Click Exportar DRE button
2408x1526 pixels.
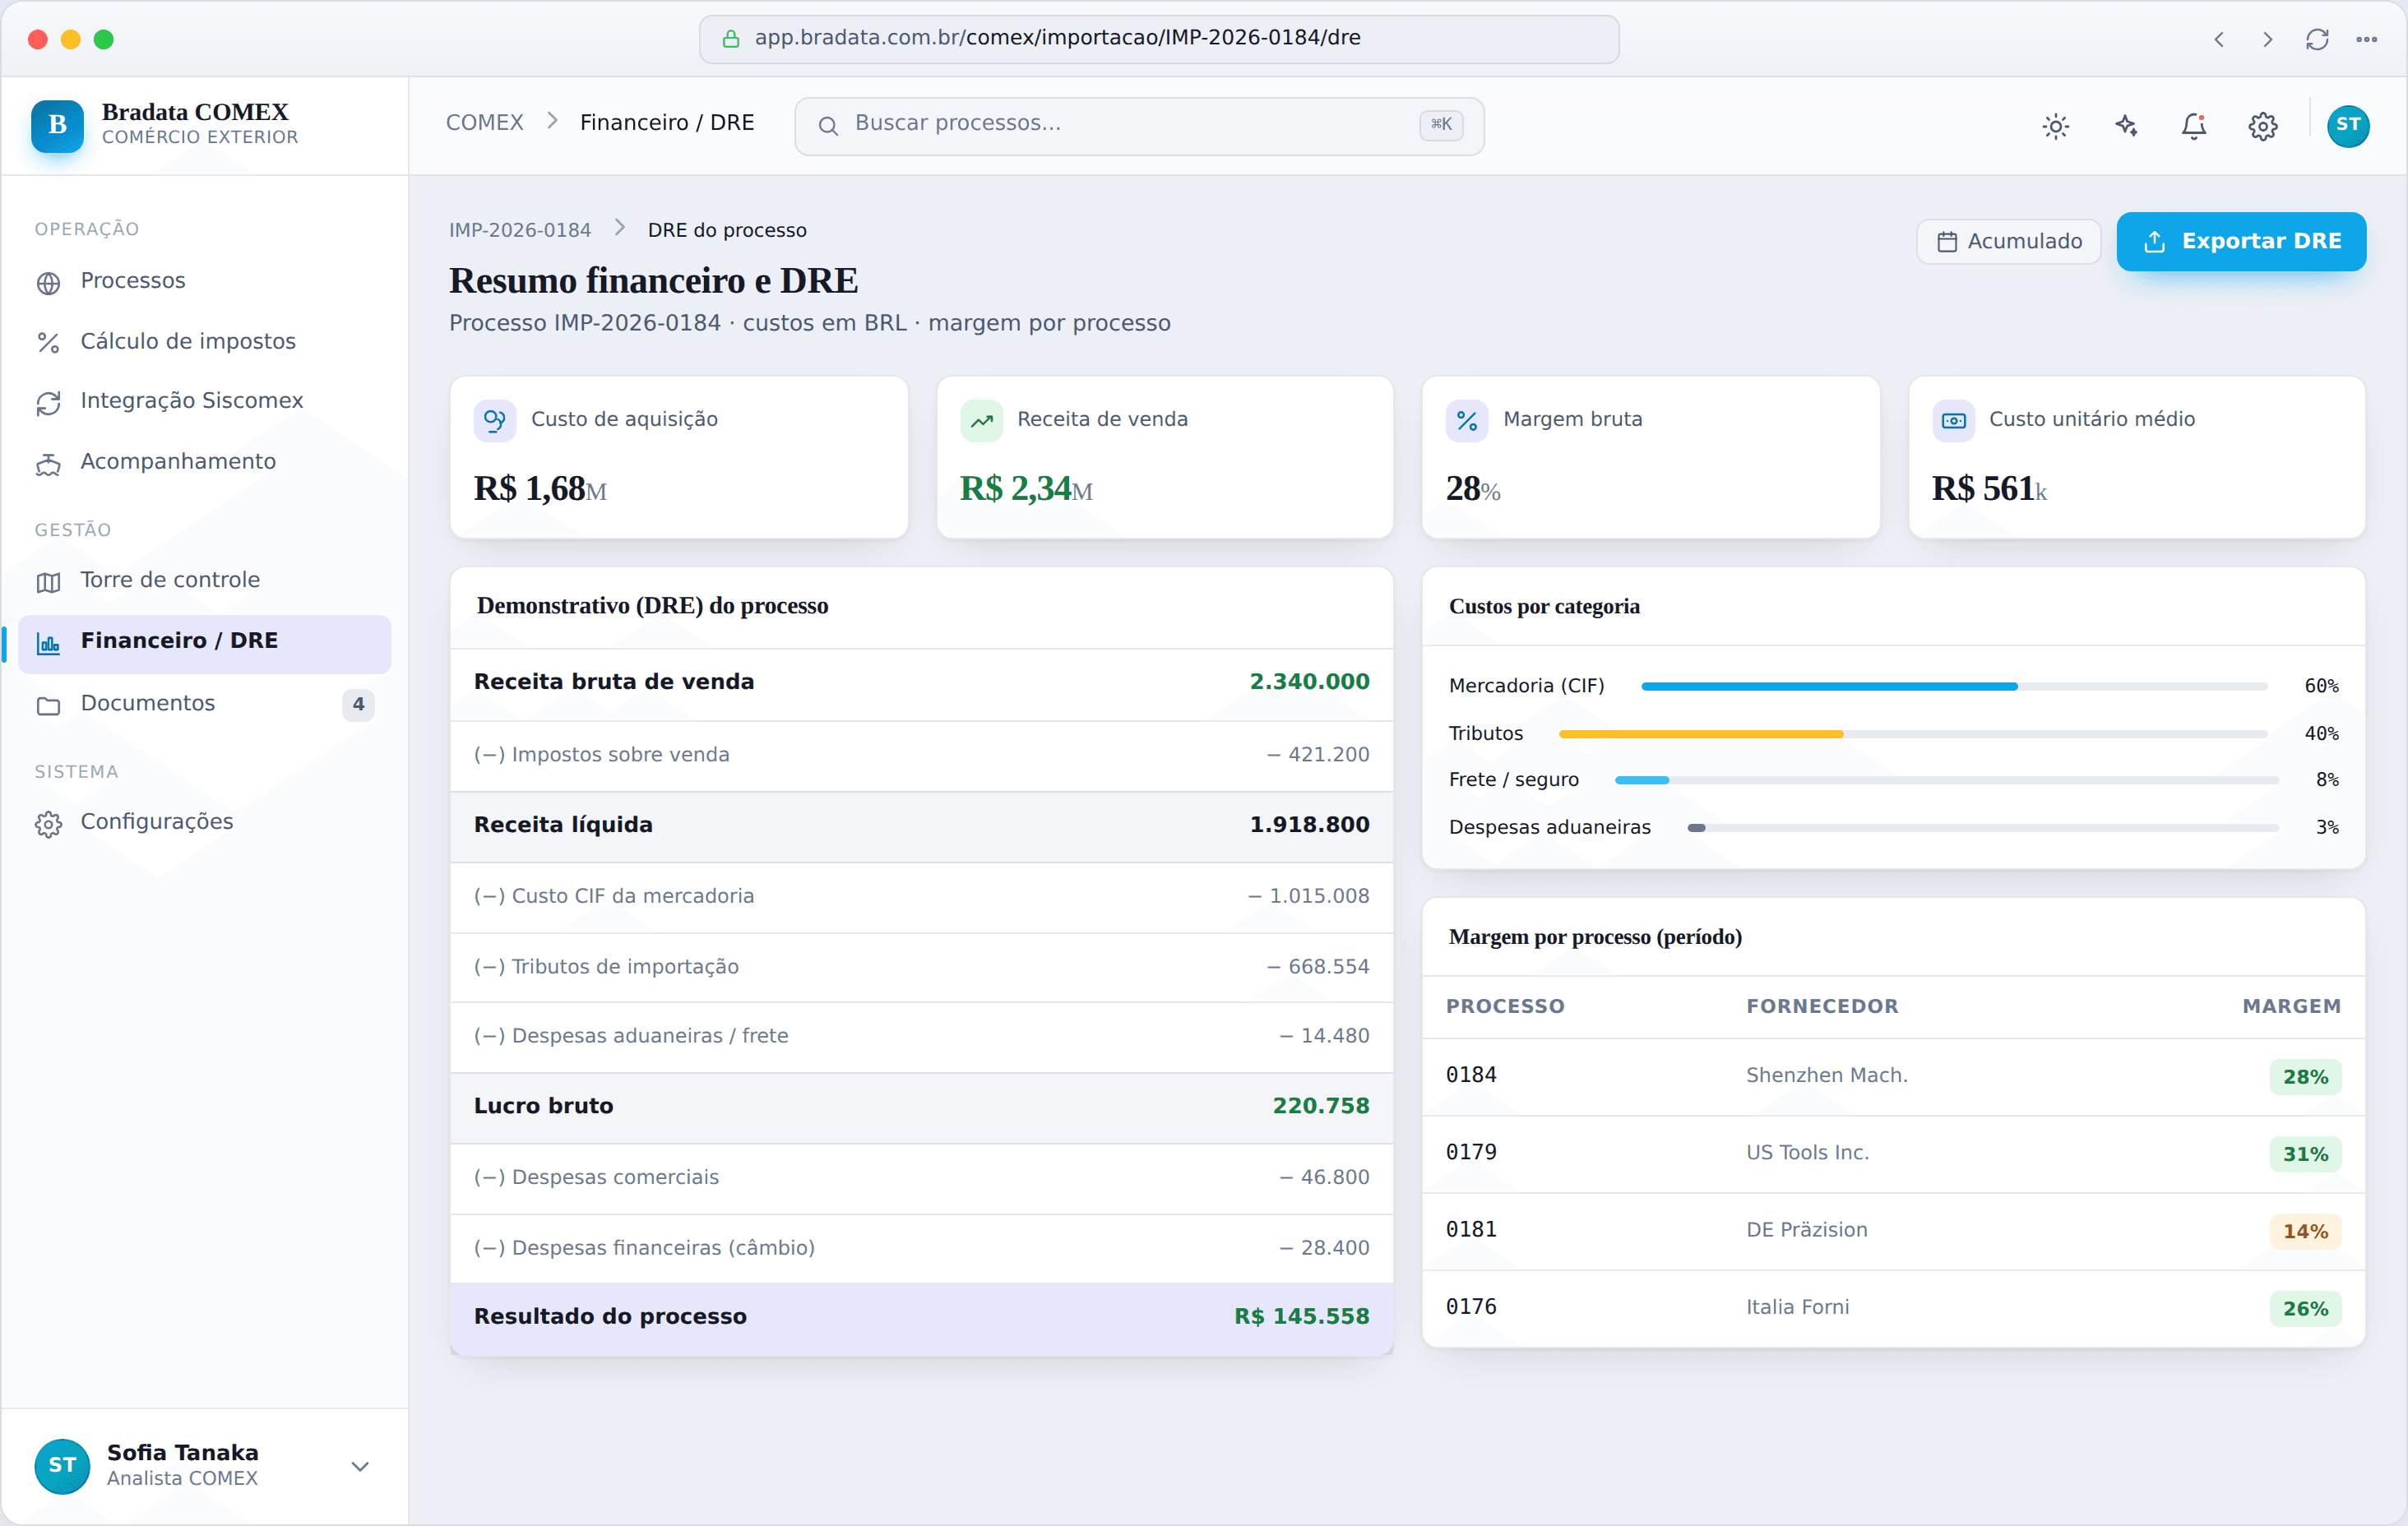(2241, 241)
